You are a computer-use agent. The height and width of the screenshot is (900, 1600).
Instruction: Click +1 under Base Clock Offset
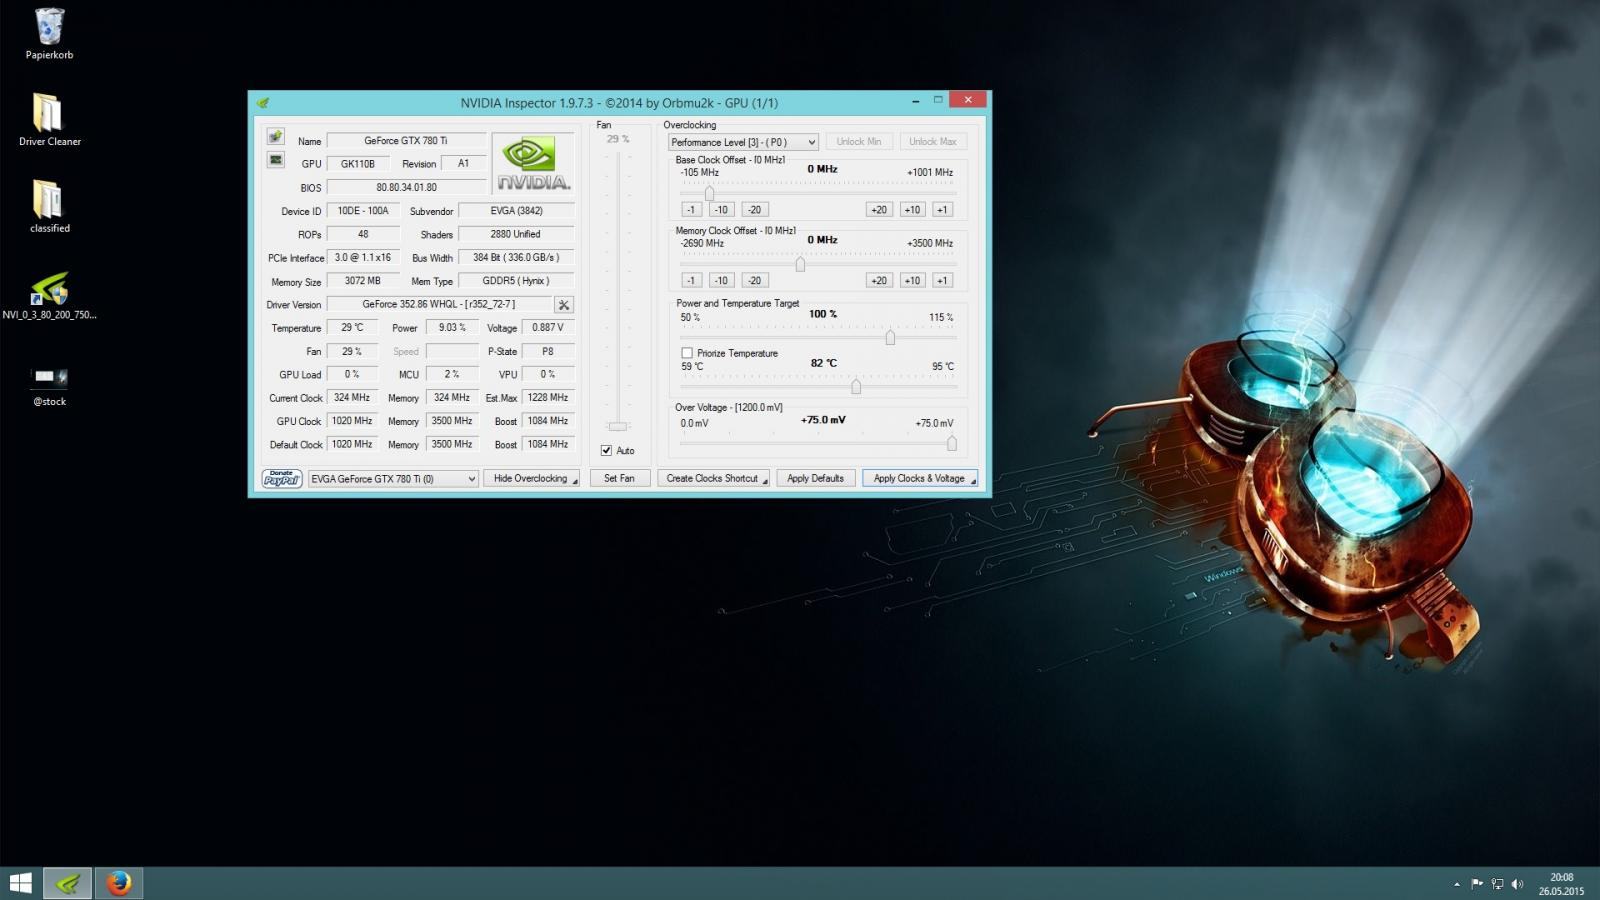coord(942,210)
